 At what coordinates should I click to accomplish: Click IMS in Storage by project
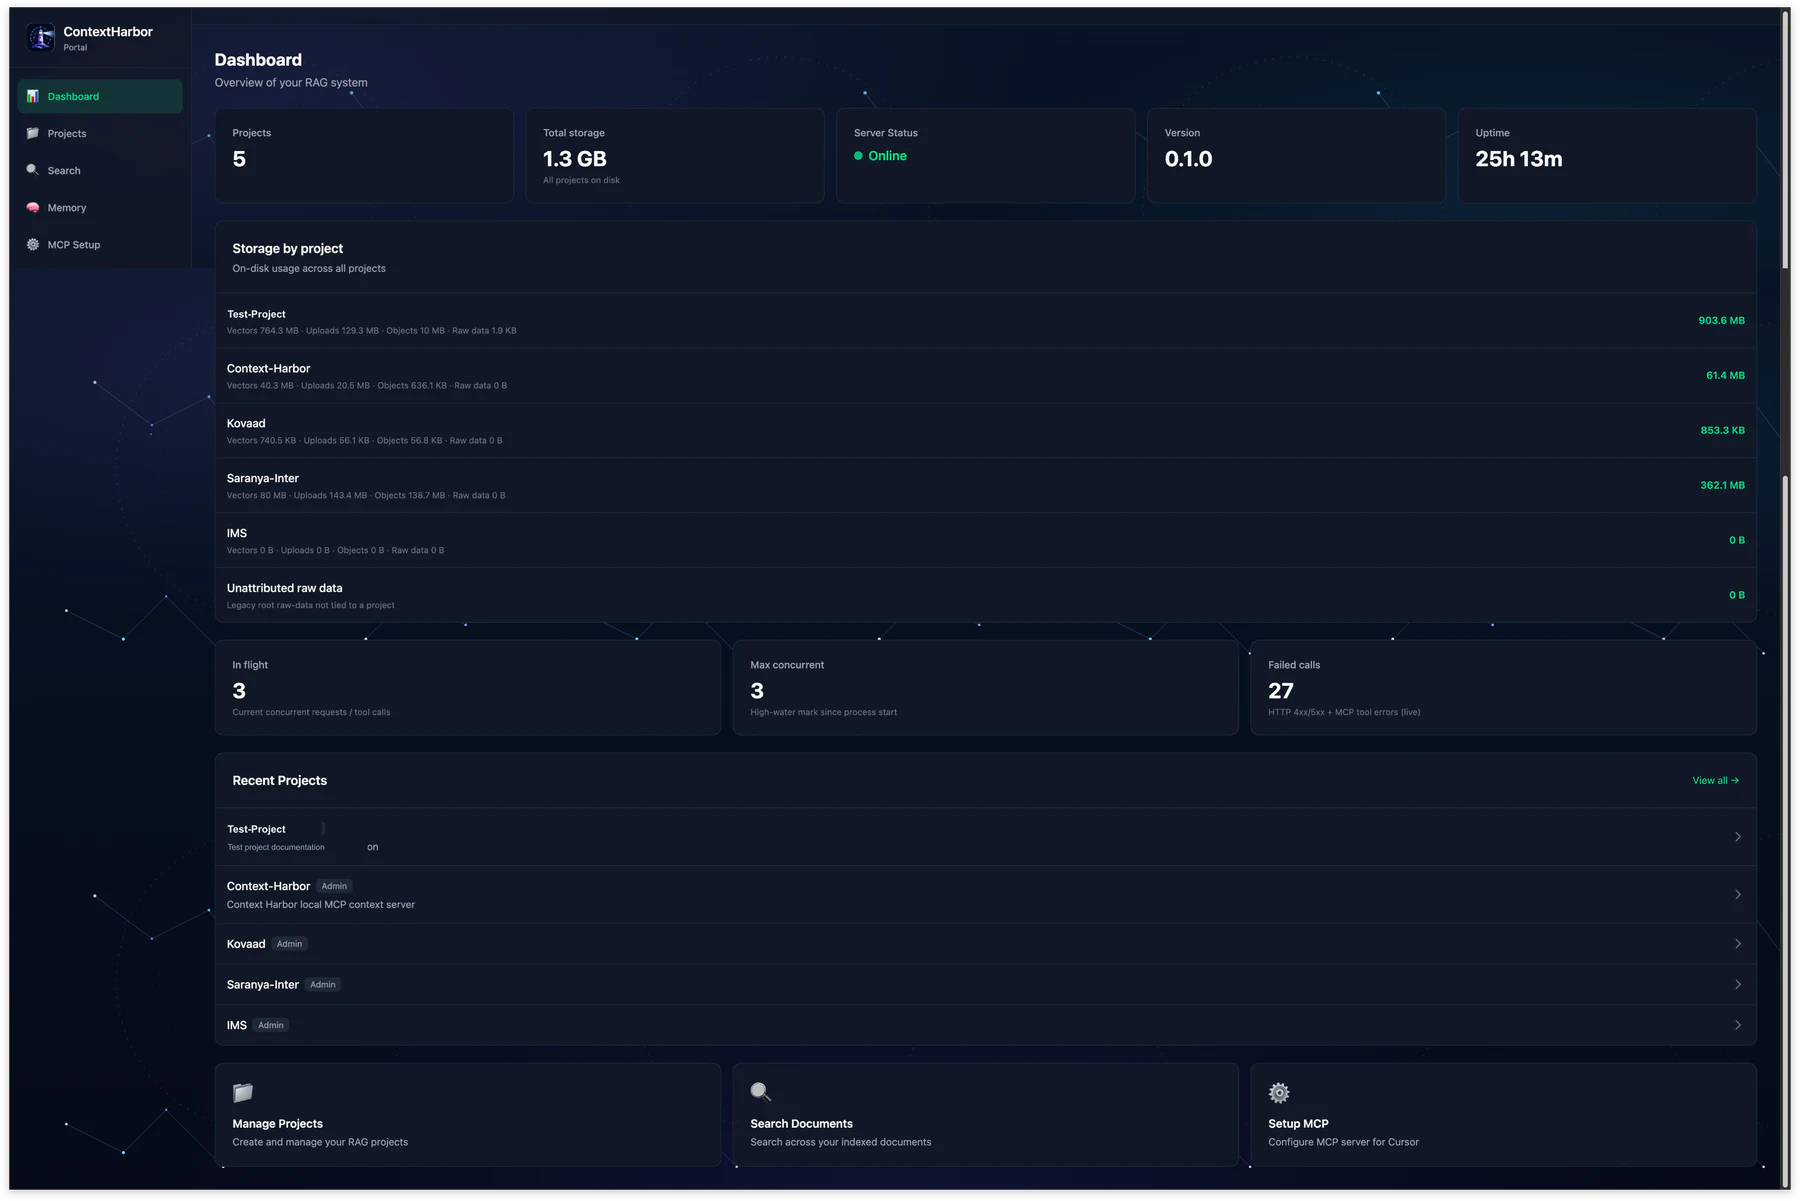237,534
